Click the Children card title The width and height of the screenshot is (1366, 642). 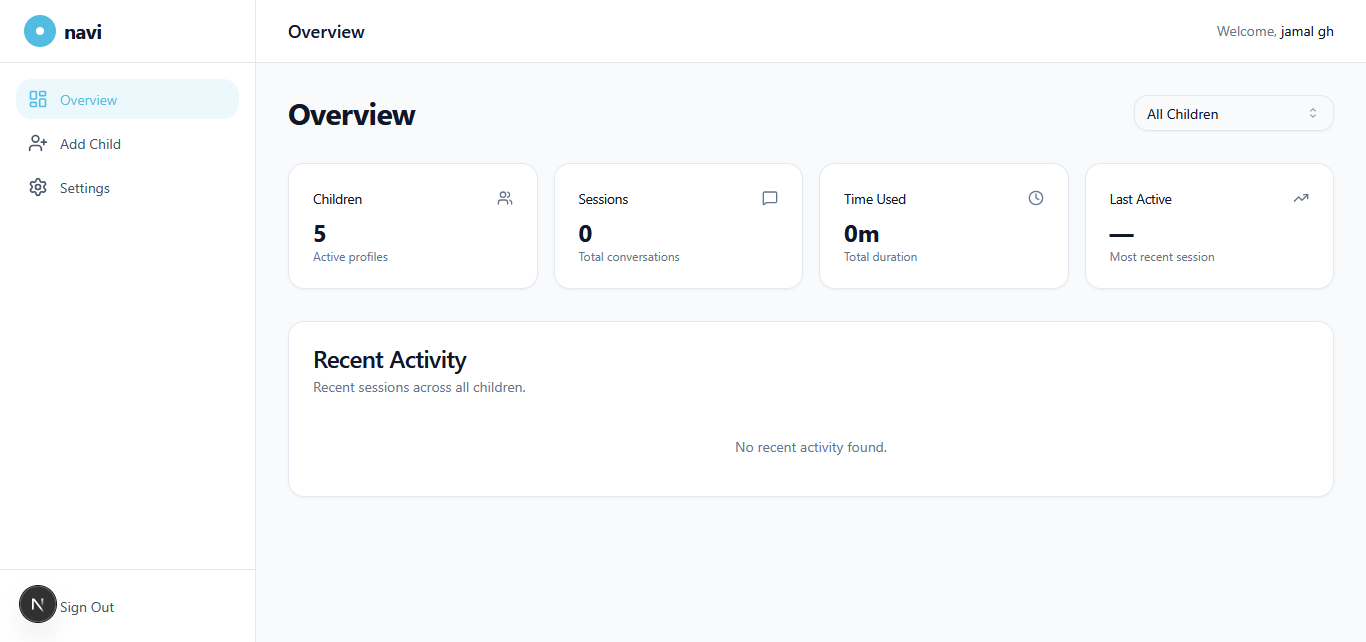tap(338, 199)
